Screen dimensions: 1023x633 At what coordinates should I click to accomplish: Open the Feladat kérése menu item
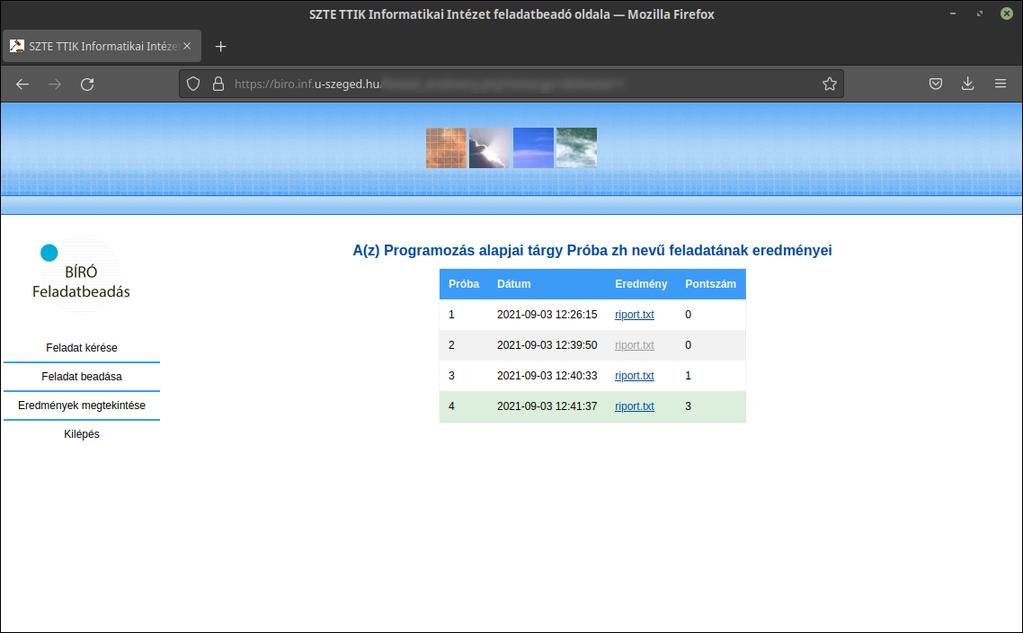click(x=82, y=348)
